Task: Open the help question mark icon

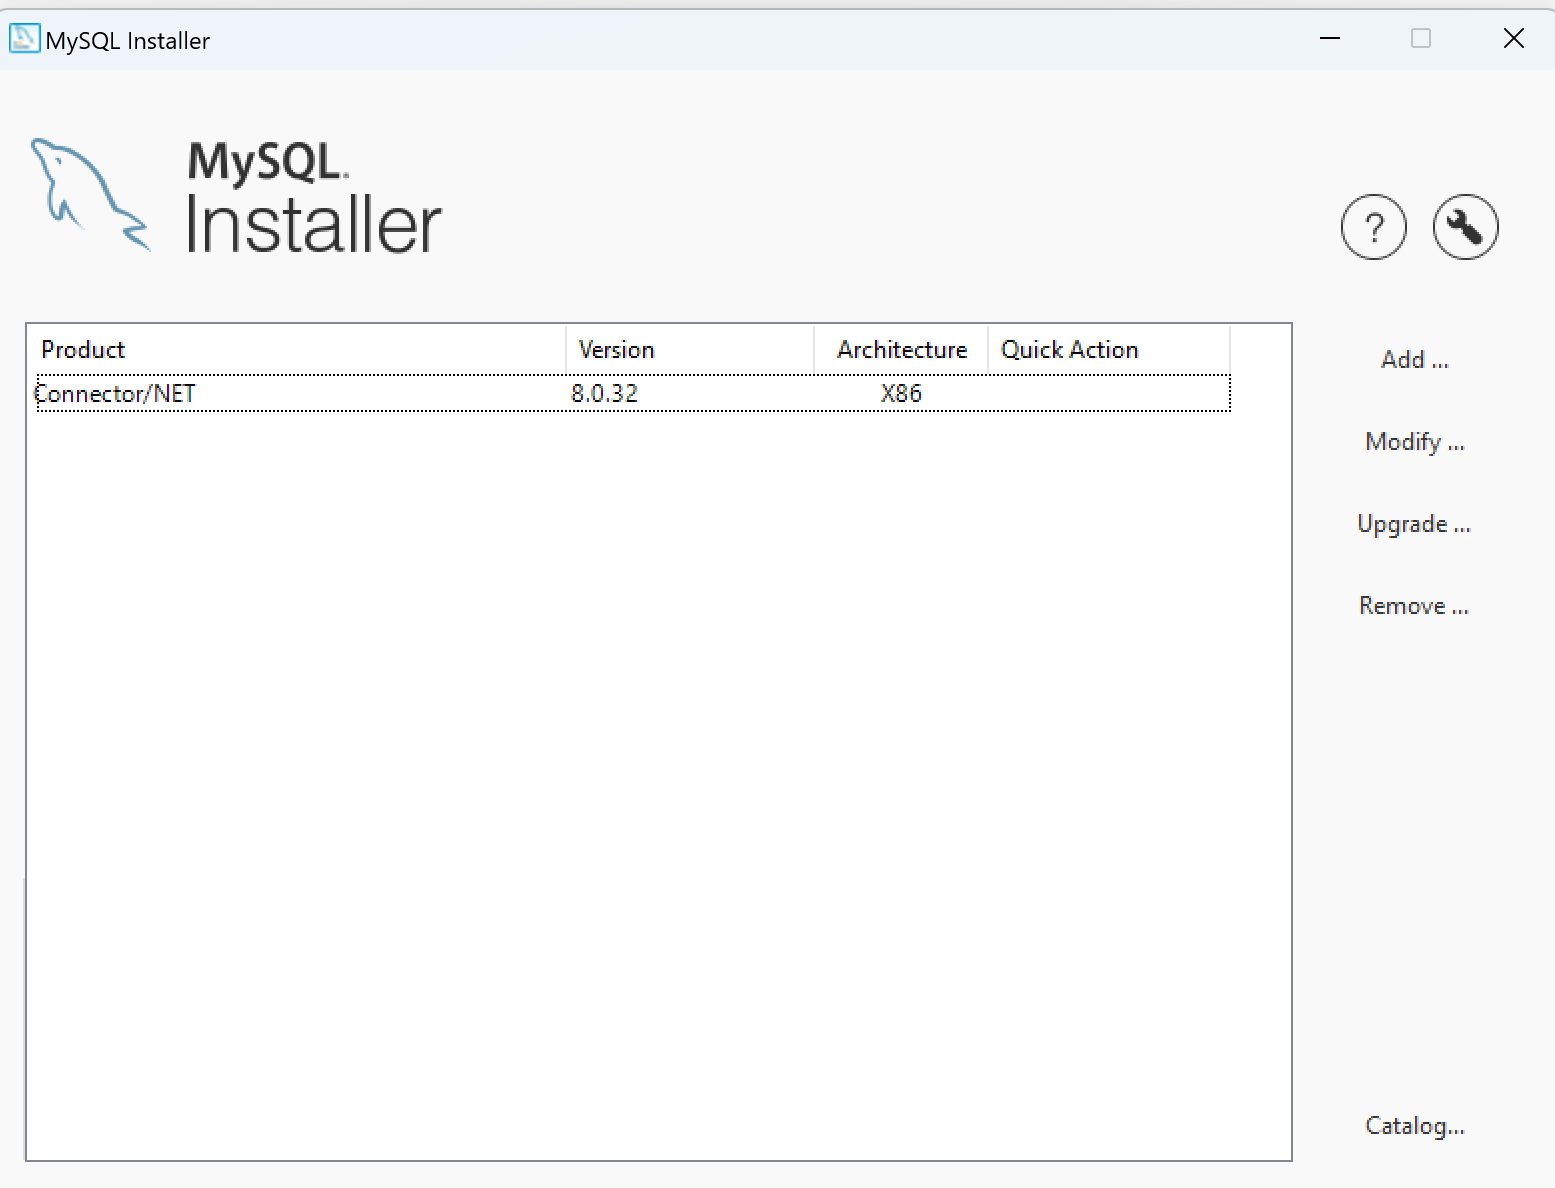Action: [x=1373, y=227]
